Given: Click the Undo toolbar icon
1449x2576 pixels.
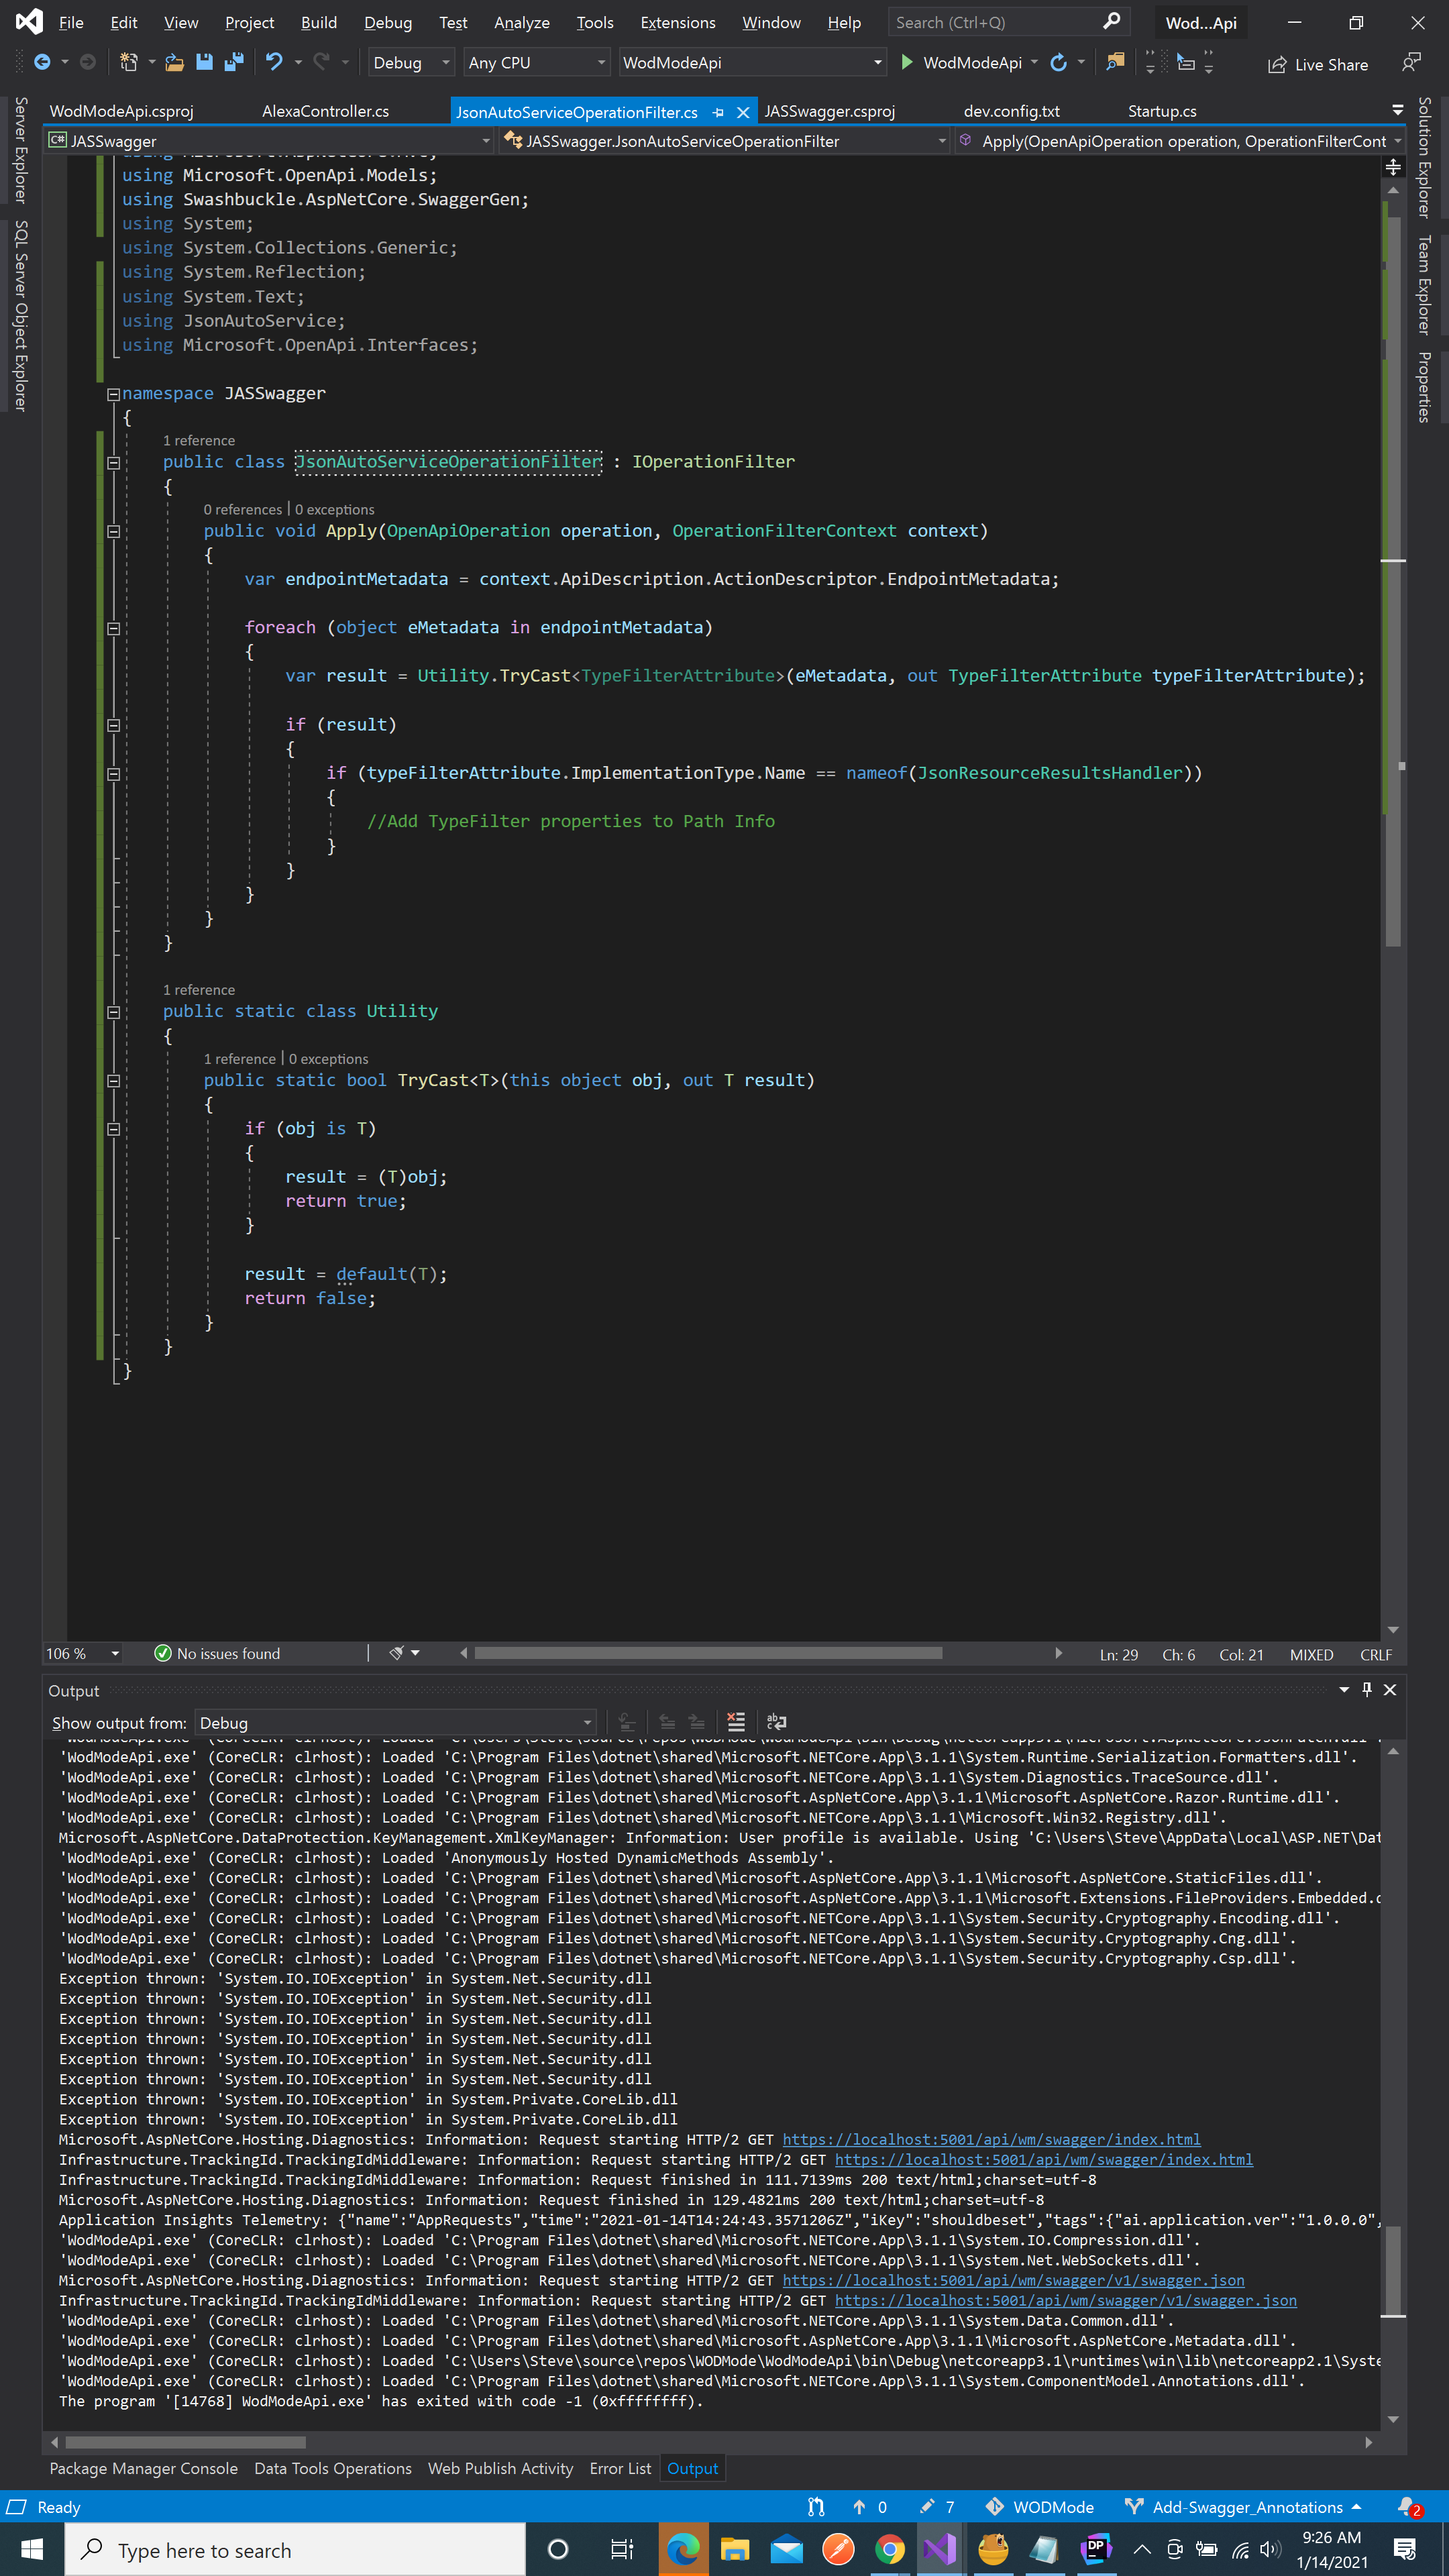Looking at the screenshot, I should [x=274, y=62].
